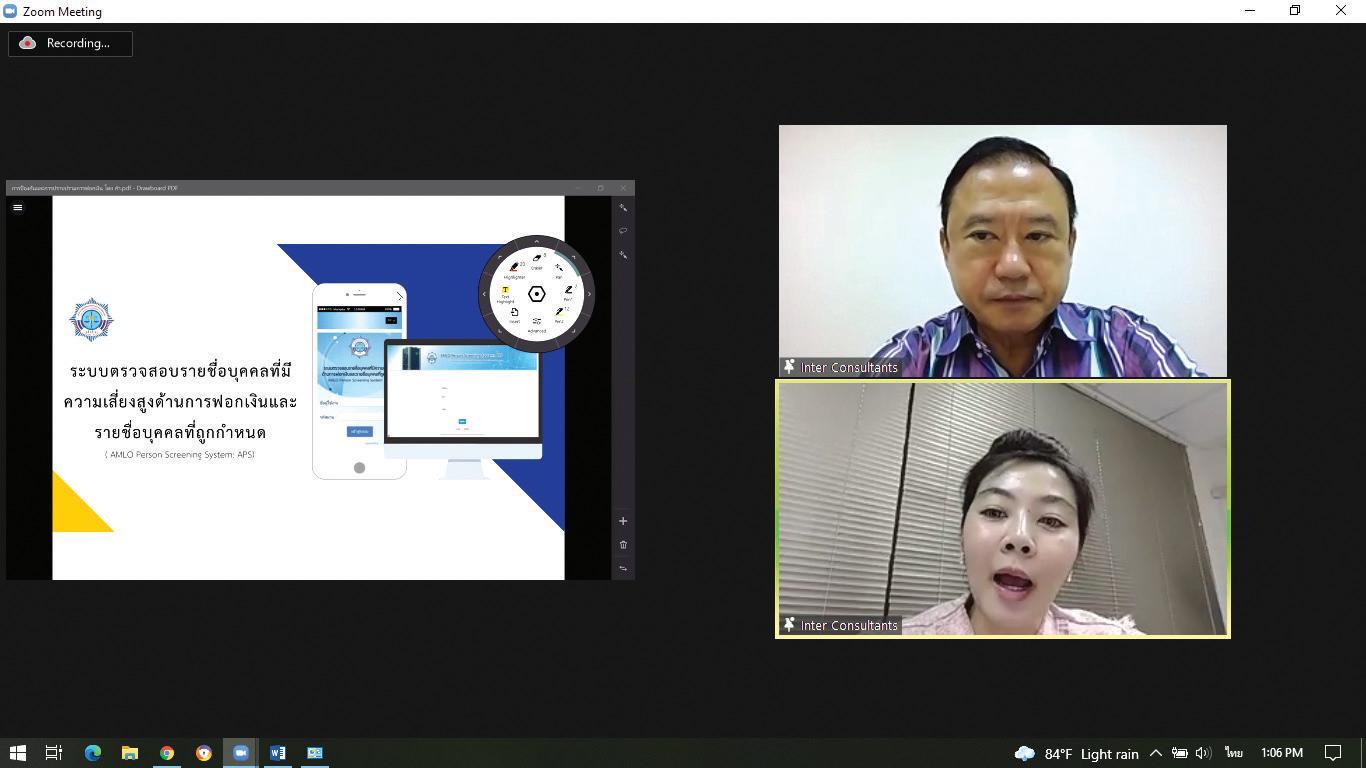This screenshot has height=768, width=1366.
Task: Switch the Thai input language indicator
Action: click(1234, 753)
